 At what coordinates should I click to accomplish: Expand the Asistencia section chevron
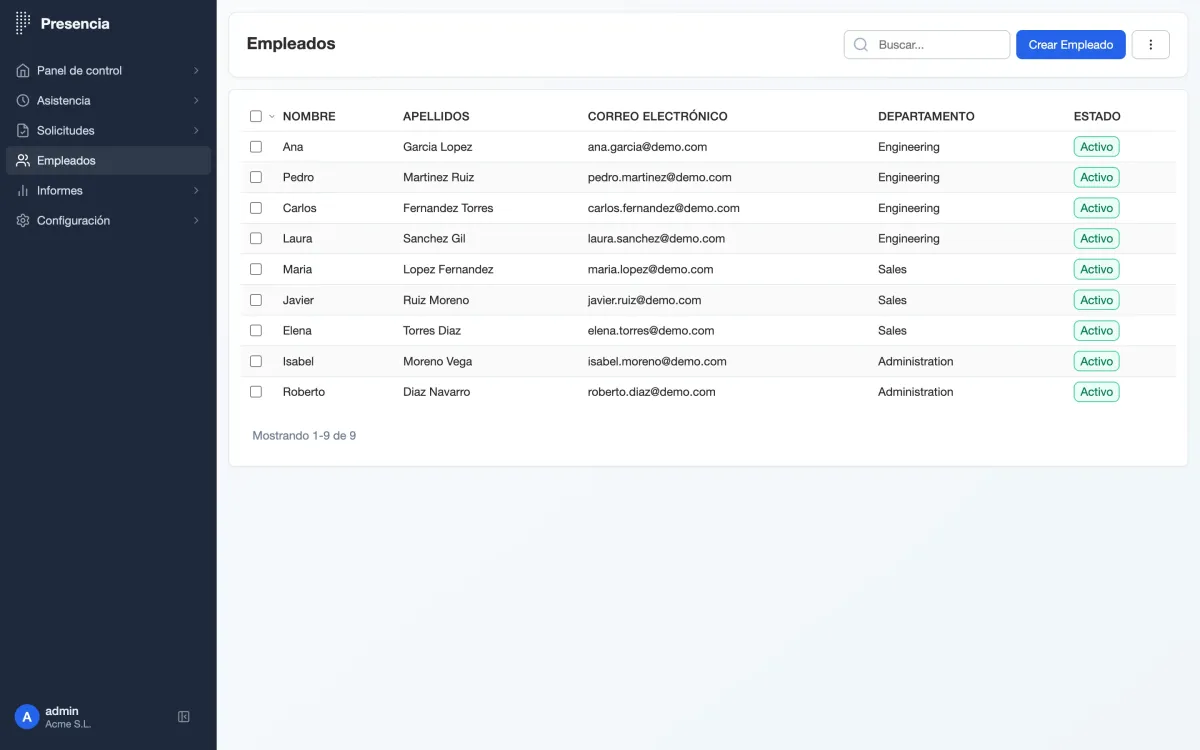coord(196,100)
